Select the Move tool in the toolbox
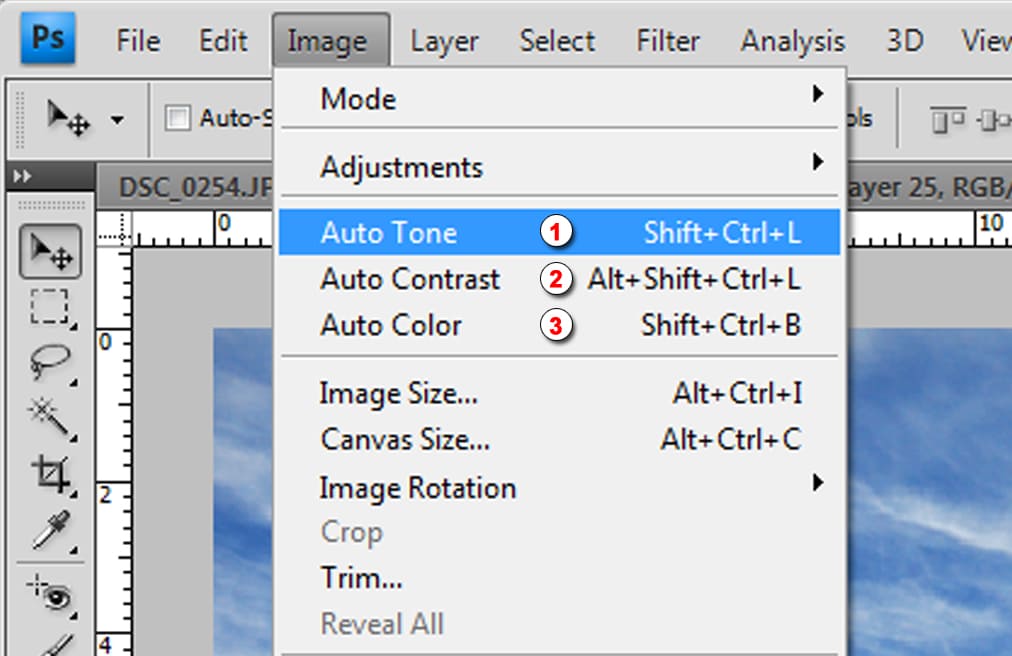Screen dimensions: 1012x656 point(50,251)
